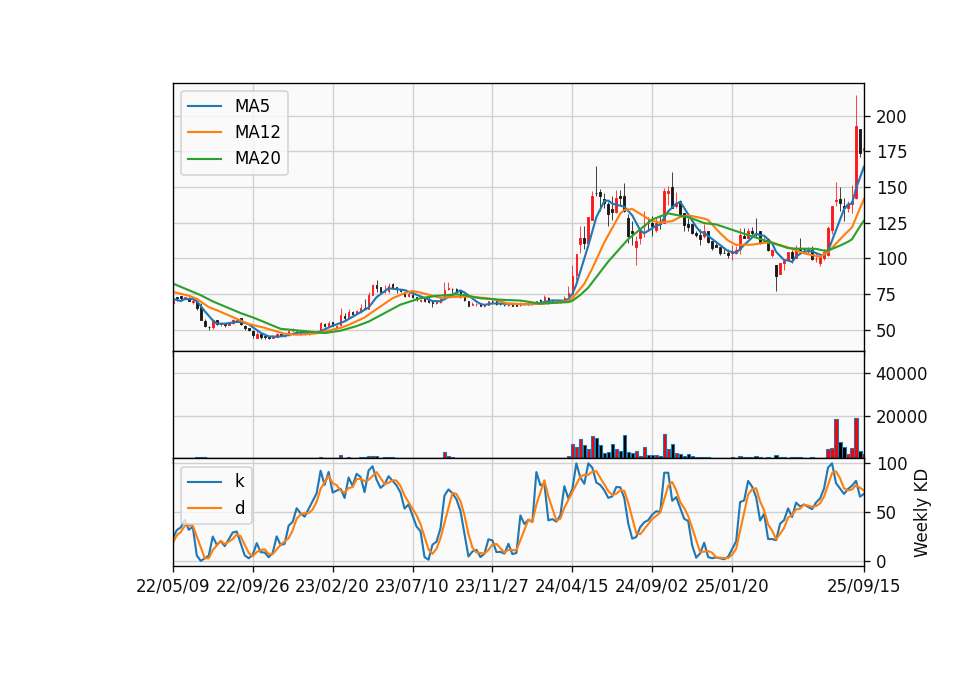
Task: Click the 23/07/10 date tick label
Action: pos(412,586)
